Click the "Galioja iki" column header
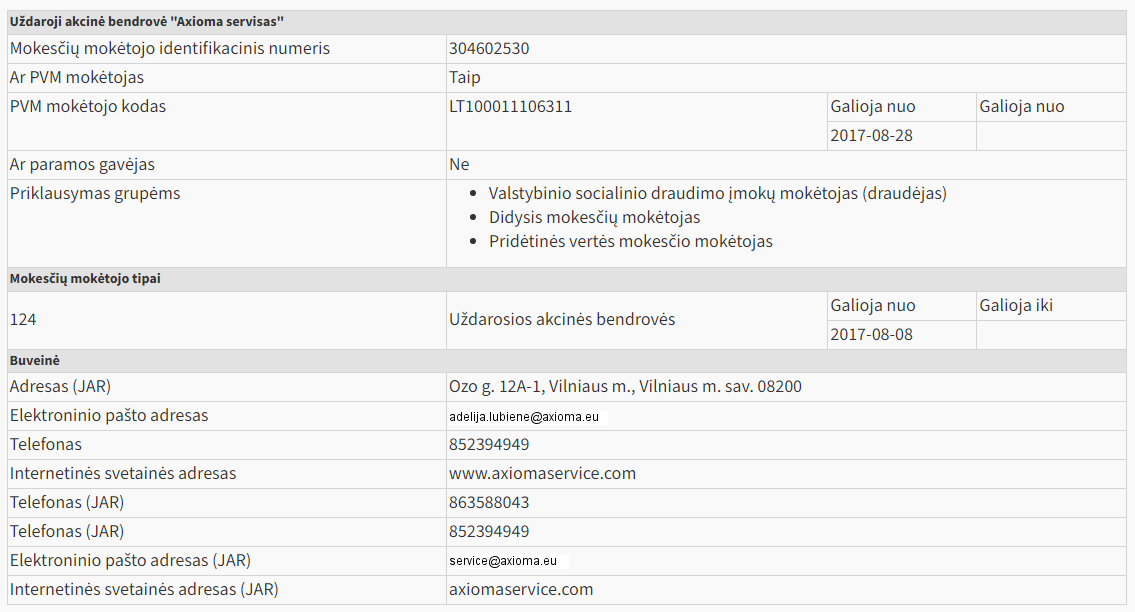The image size is (1135, 612). tap(1016, 306)
